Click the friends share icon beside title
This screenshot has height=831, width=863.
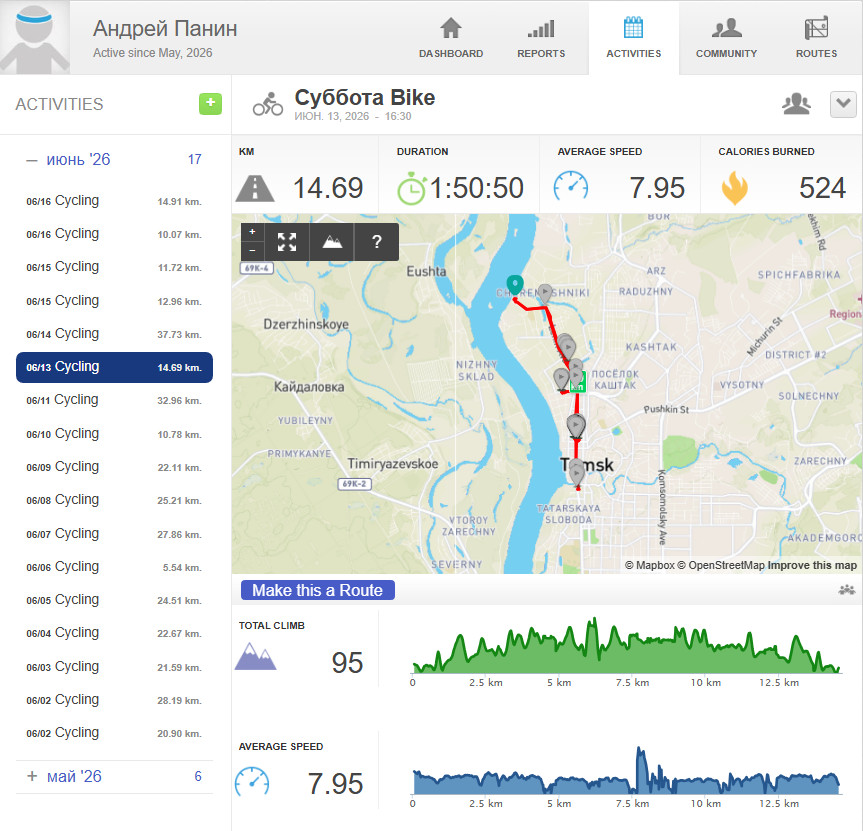pyautogui.click(x=796, y=103)
